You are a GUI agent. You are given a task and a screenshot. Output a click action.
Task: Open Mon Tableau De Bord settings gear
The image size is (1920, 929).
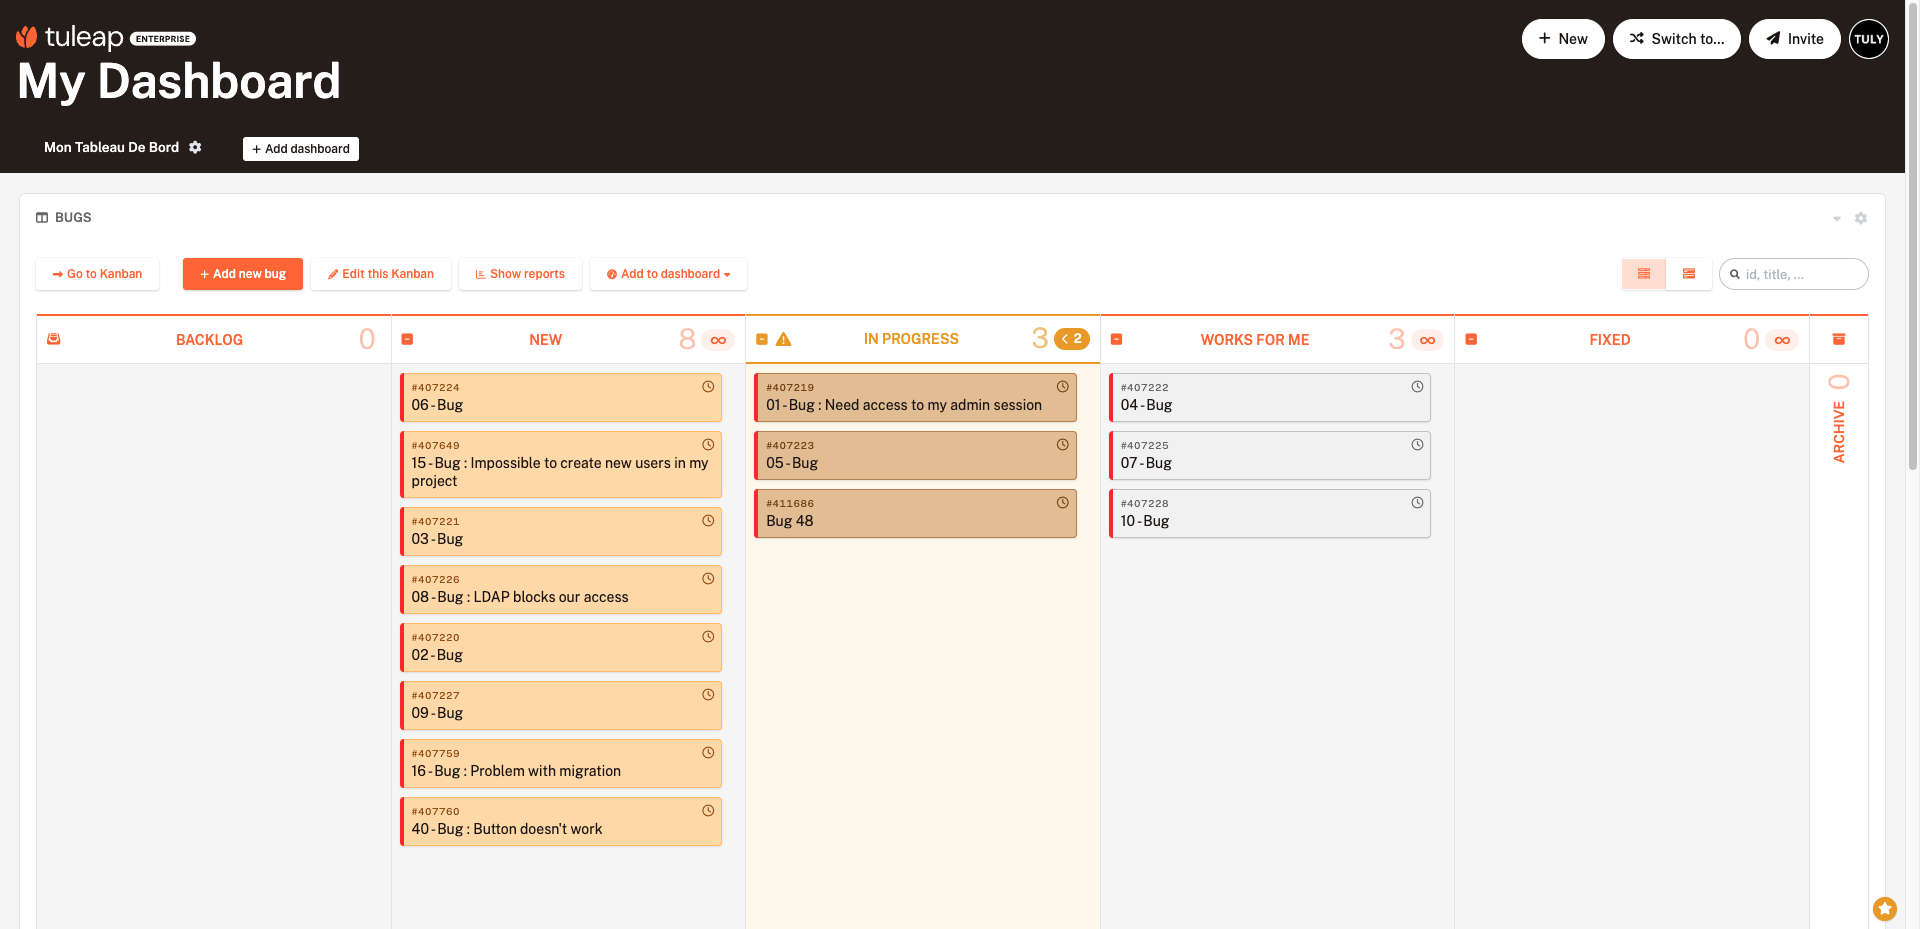tap(196, 147)
